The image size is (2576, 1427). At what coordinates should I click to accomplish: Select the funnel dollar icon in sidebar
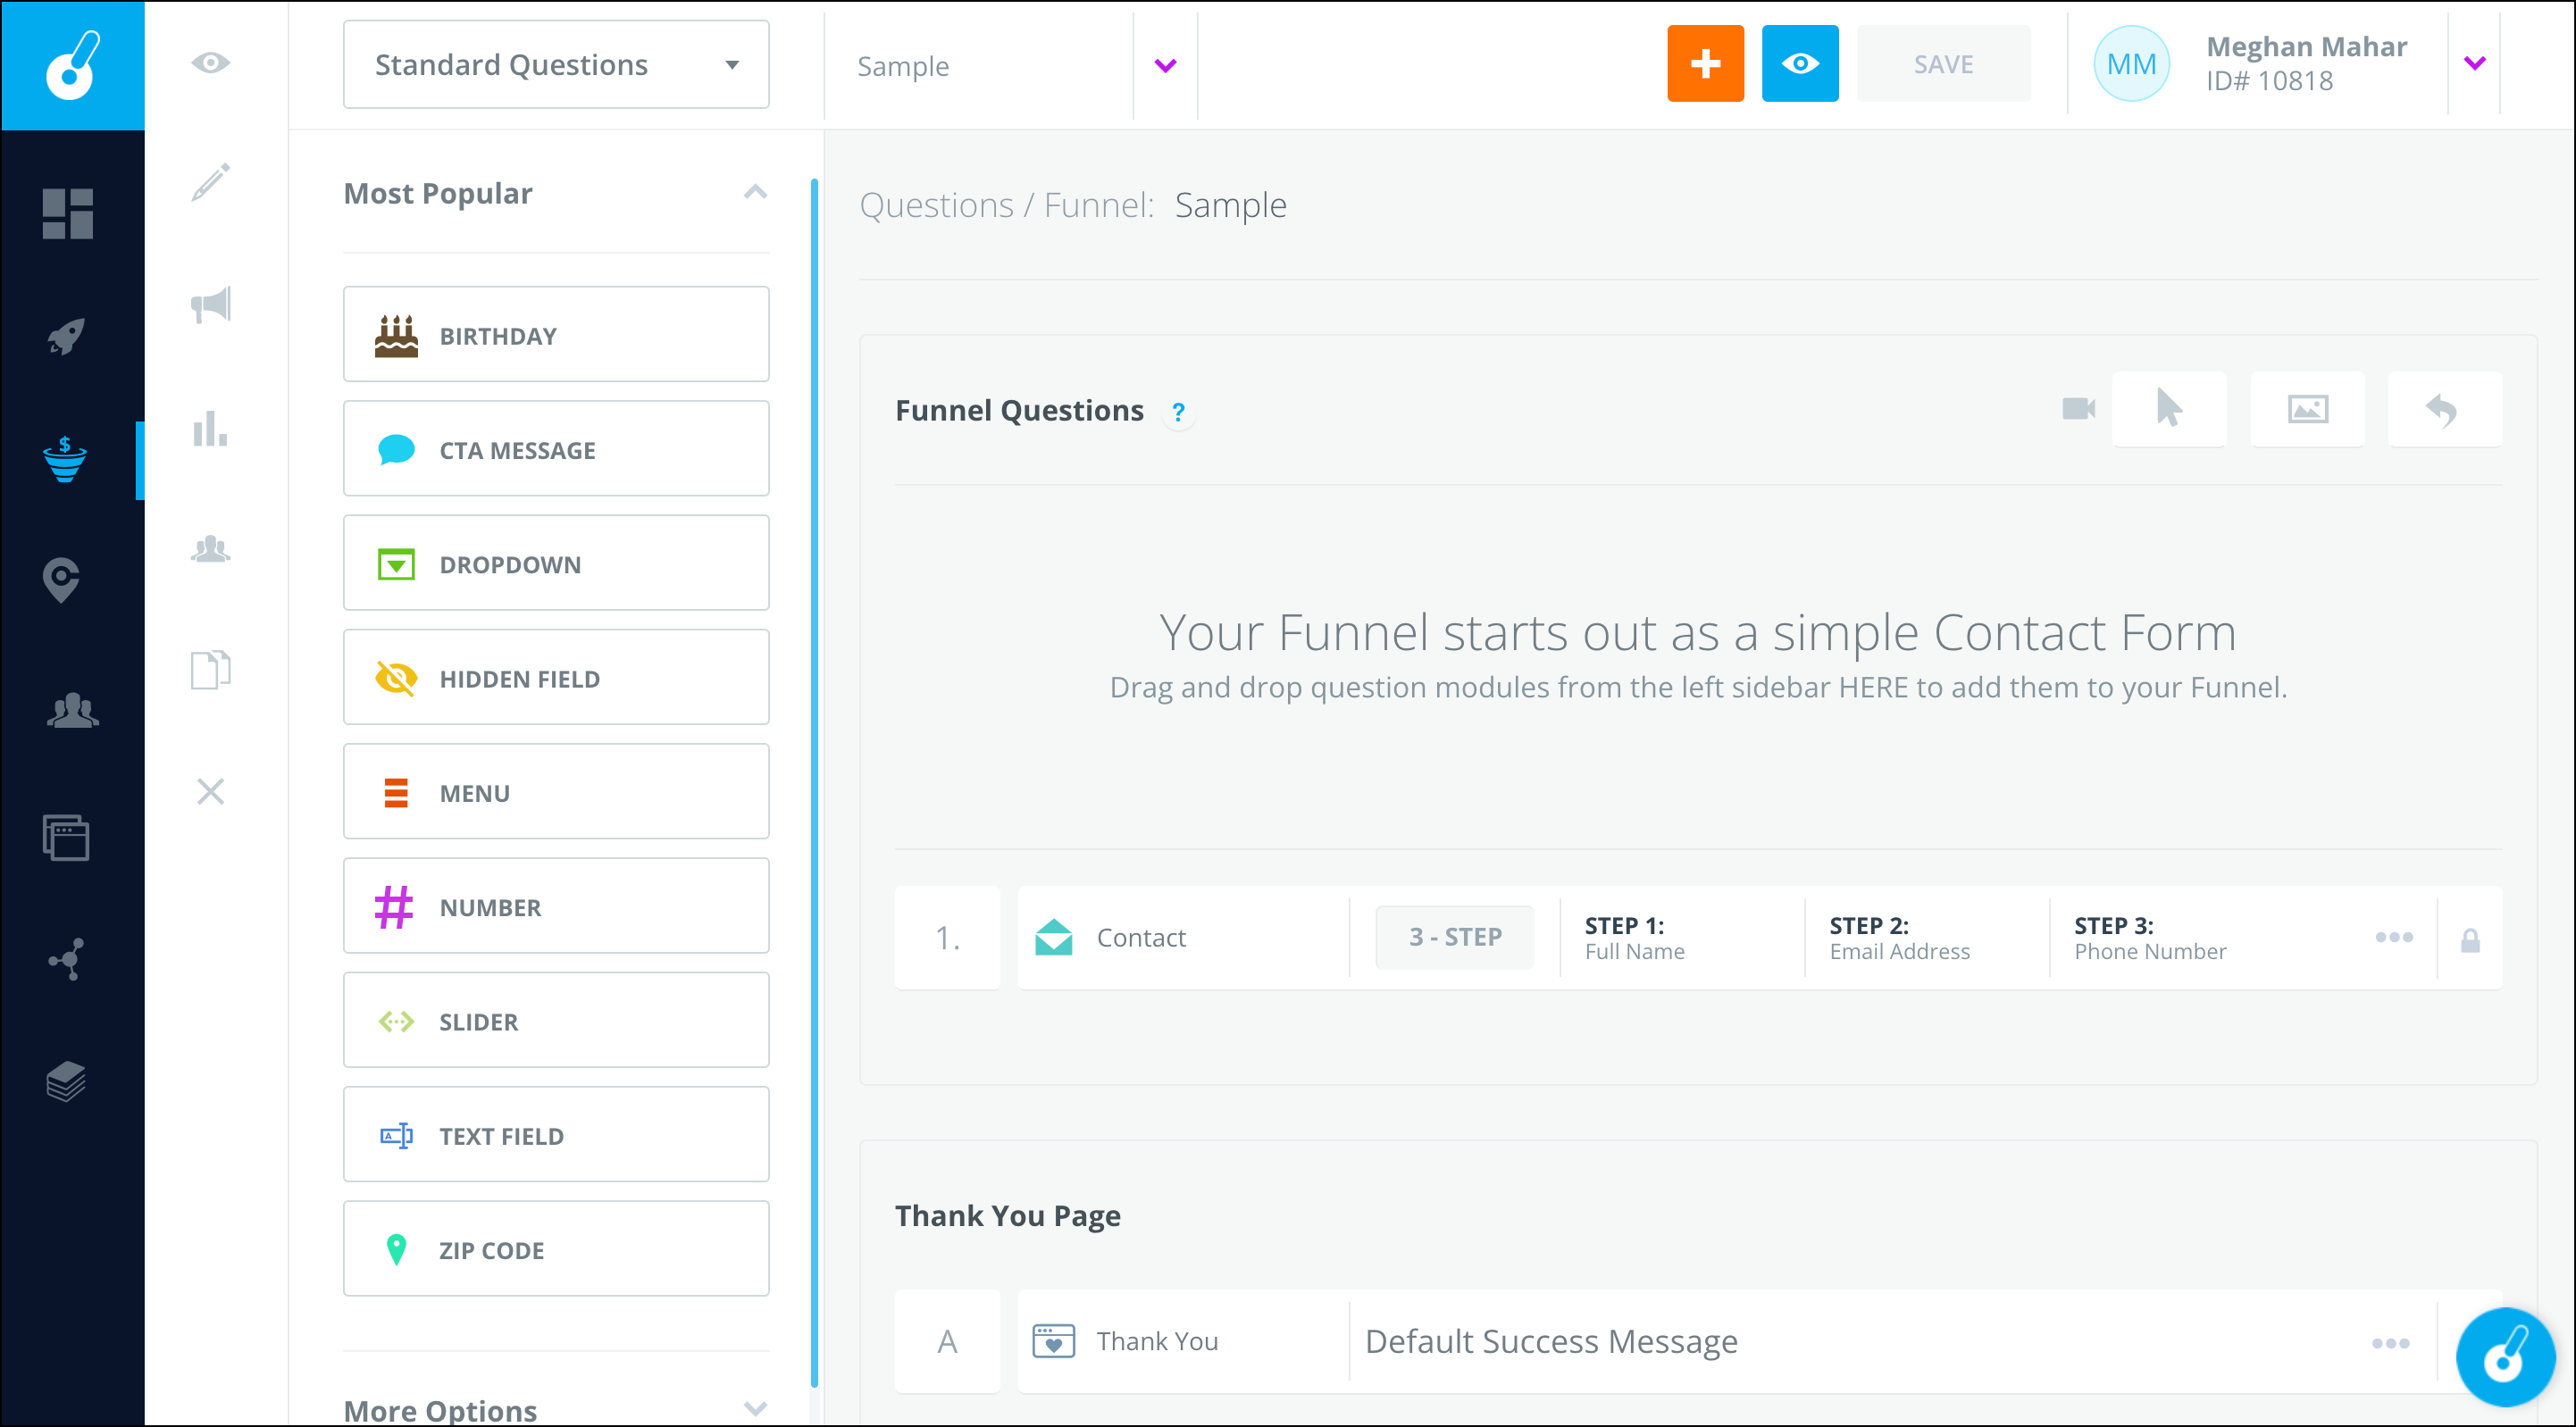coord(65,460)
